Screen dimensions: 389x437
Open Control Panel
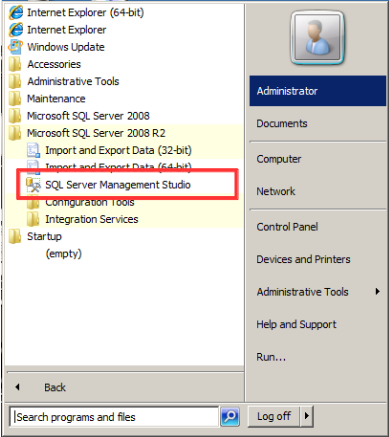click(287, 227)
